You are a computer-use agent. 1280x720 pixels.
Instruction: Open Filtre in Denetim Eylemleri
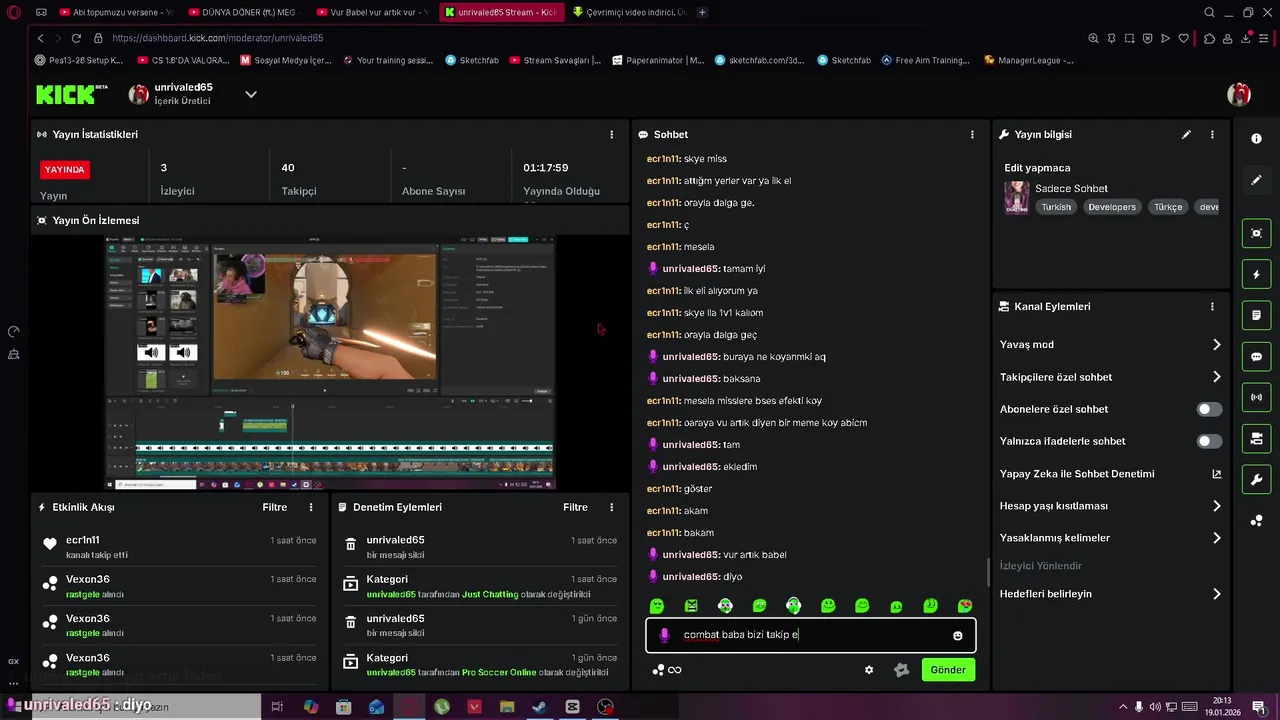point(575,507)
